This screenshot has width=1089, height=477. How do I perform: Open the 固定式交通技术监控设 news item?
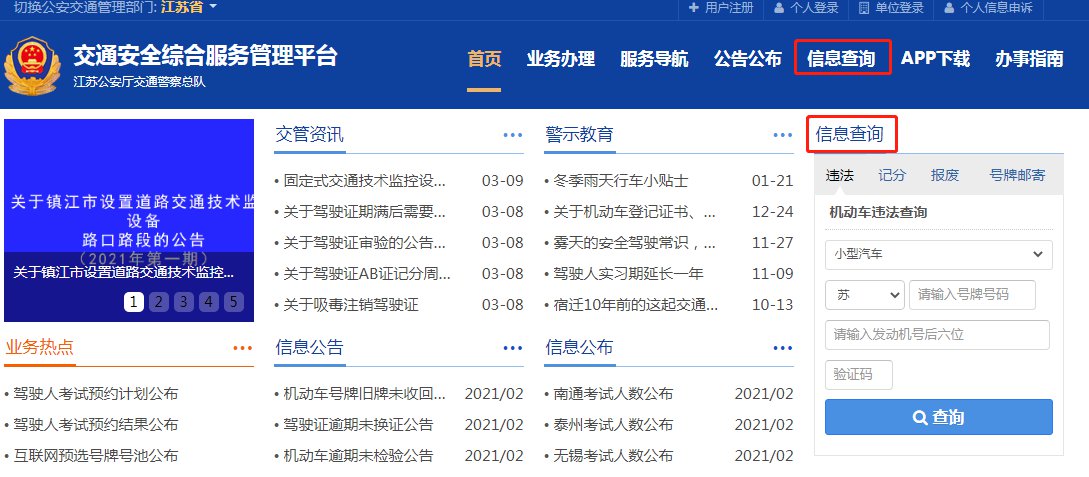coord(365,181)
